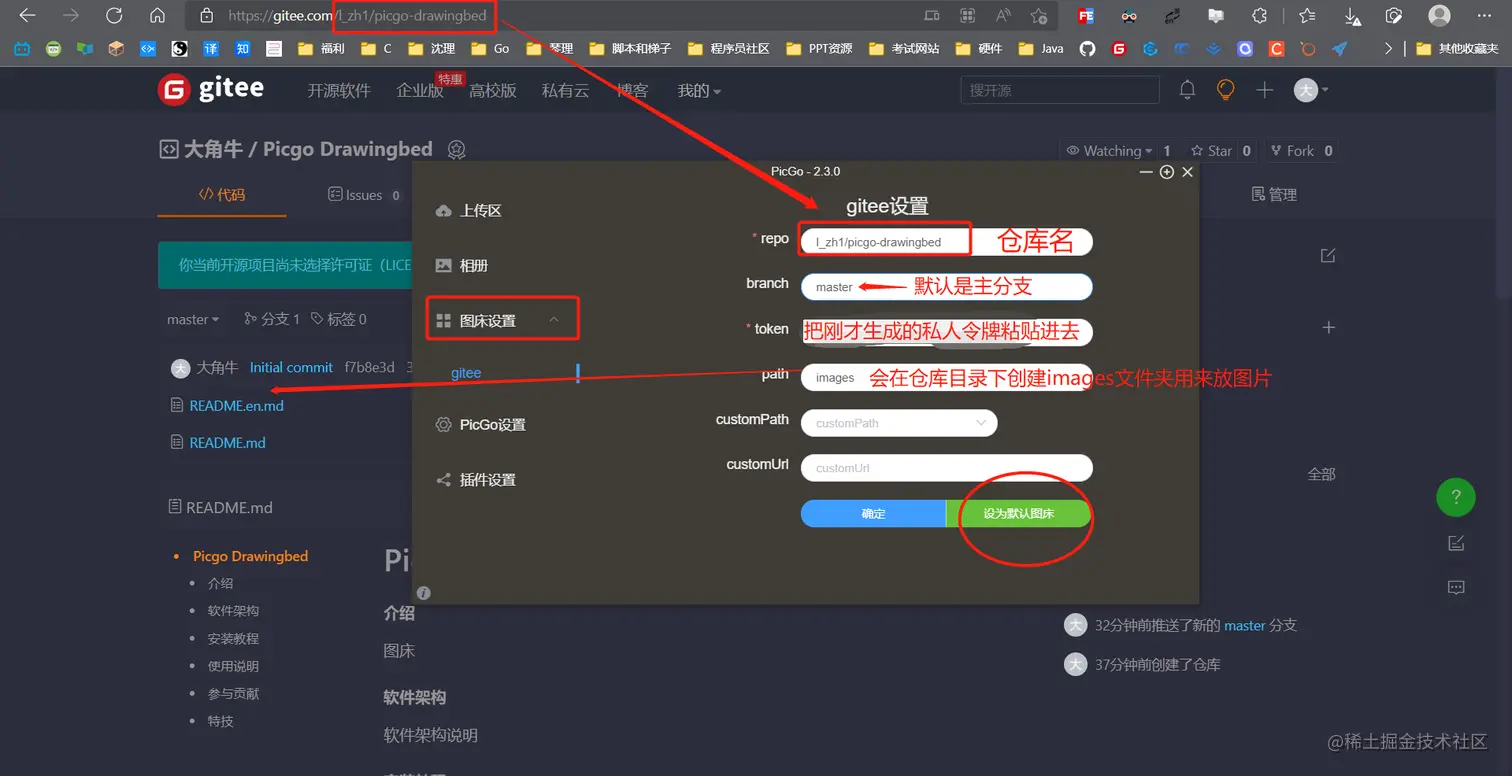The image size is (1512, 776).
Task: Open the 福利 bookmarks folder
Action: [x=321, y=48]
